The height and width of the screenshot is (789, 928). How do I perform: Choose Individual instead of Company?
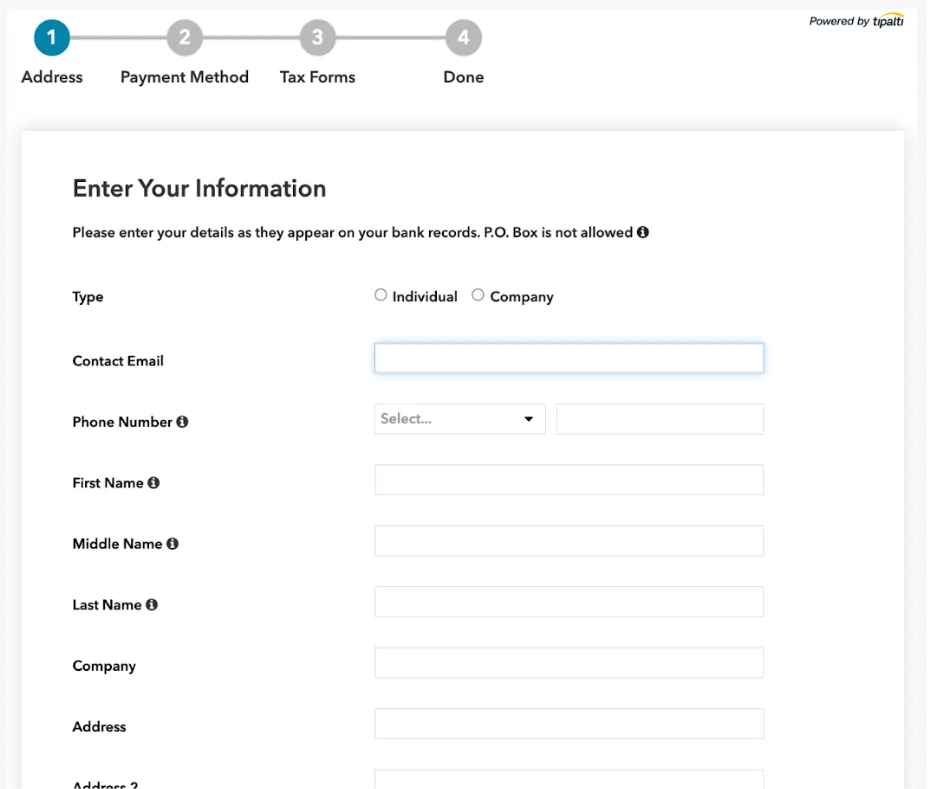pyautogui.click(x=381, y=294)
